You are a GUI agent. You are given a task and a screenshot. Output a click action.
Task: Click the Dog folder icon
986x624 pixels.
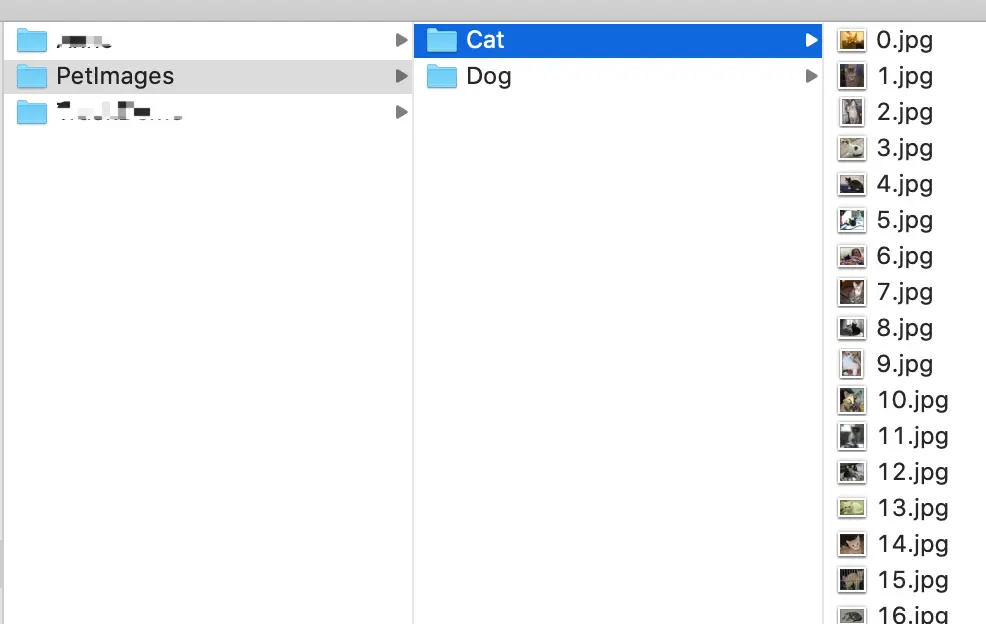(x=441, y=77)
